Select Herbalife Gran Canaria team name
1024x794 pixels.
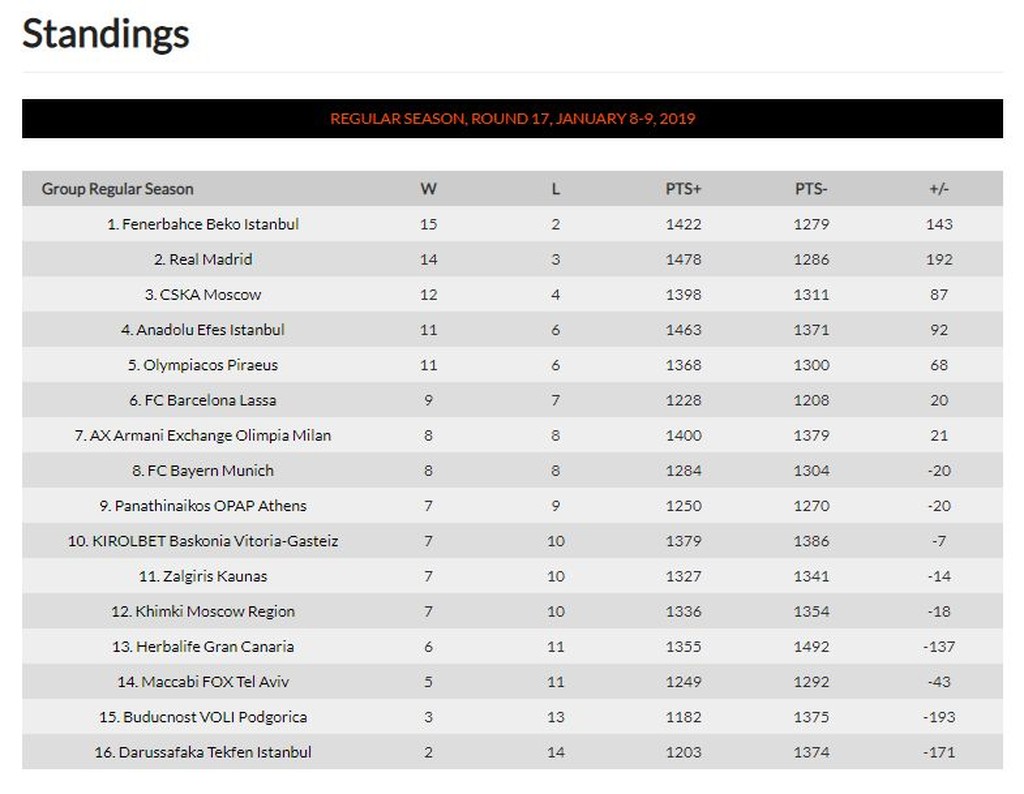211,646
